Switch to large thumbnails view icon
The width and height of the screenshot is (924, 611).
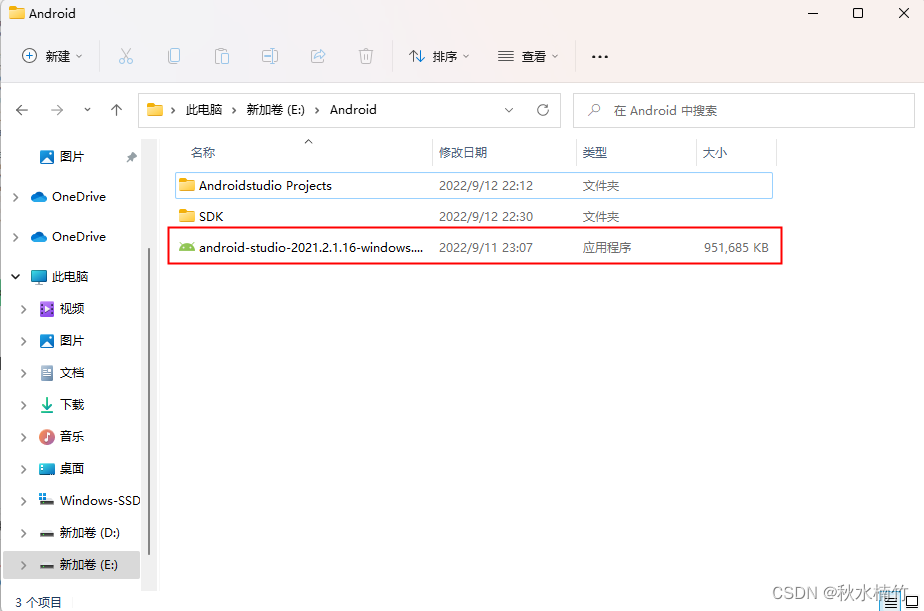pyautogui.click(x=912, y=602)
